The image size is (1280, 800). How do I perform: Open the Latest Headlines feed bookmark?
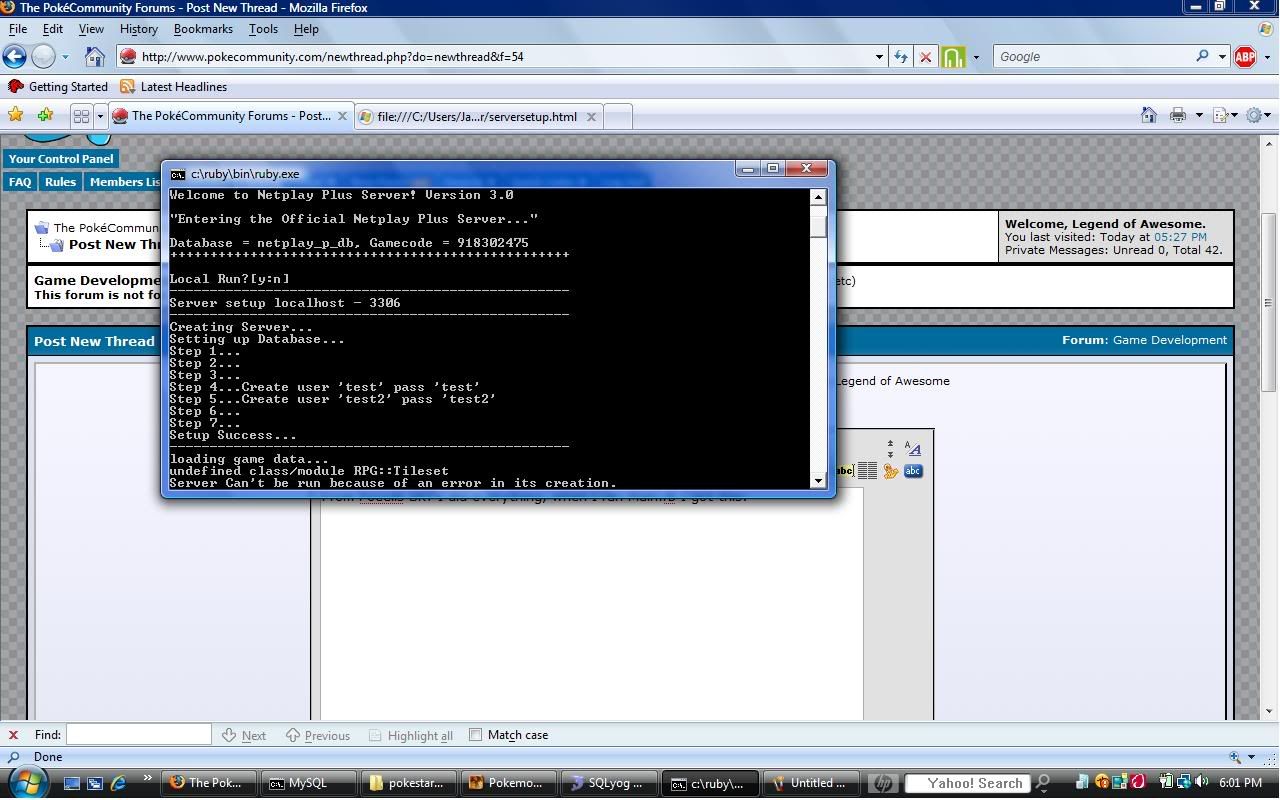174,87
